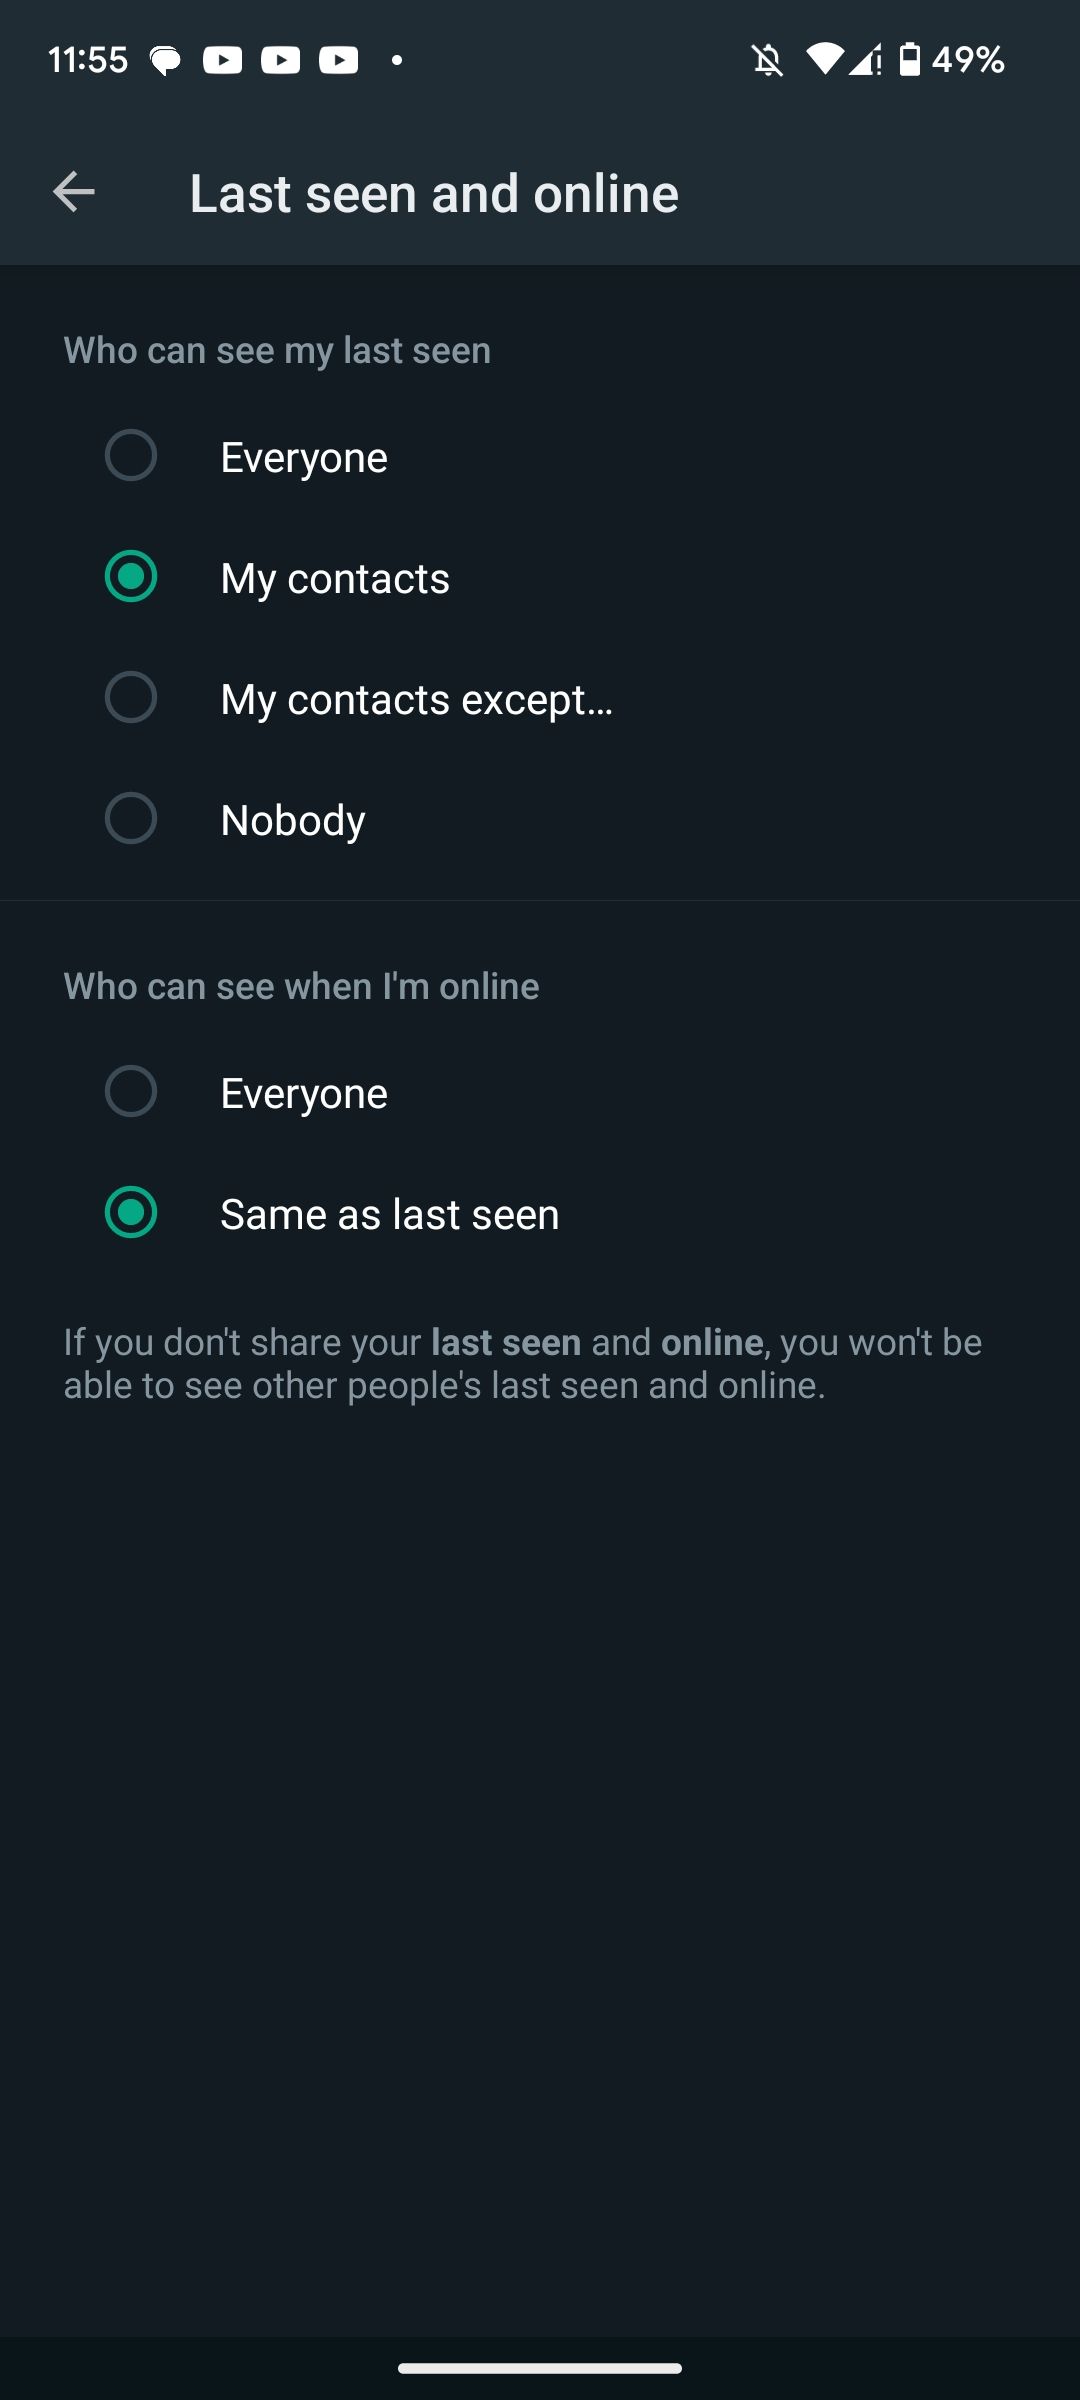Choose Nobody for last seen
1080x2400 pixels.
(x=131, y=819)
